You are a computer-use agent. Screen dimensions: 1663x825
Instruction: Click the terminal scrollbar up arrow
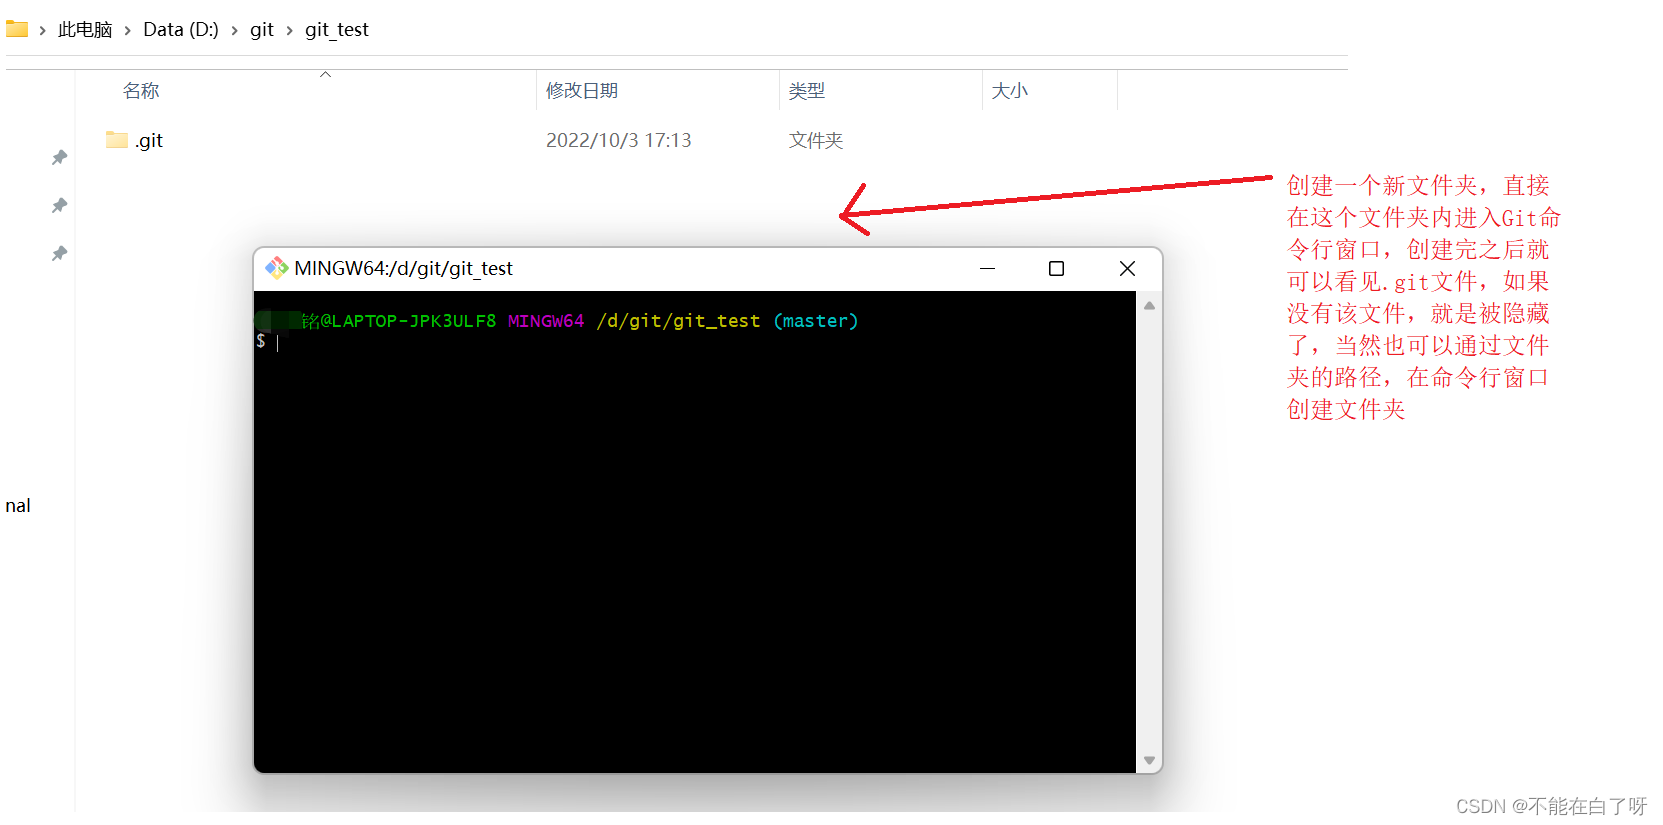1149,306
